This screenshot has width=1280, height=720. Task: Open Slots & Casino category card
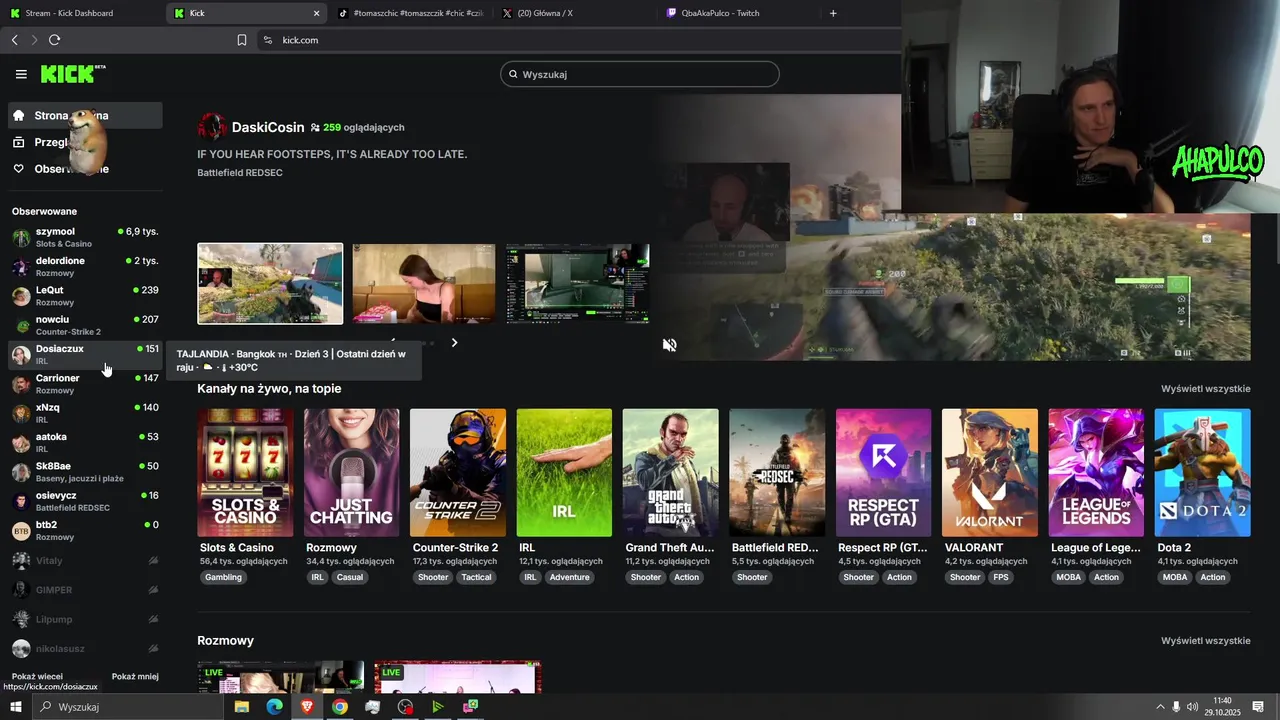coord(245,472)
